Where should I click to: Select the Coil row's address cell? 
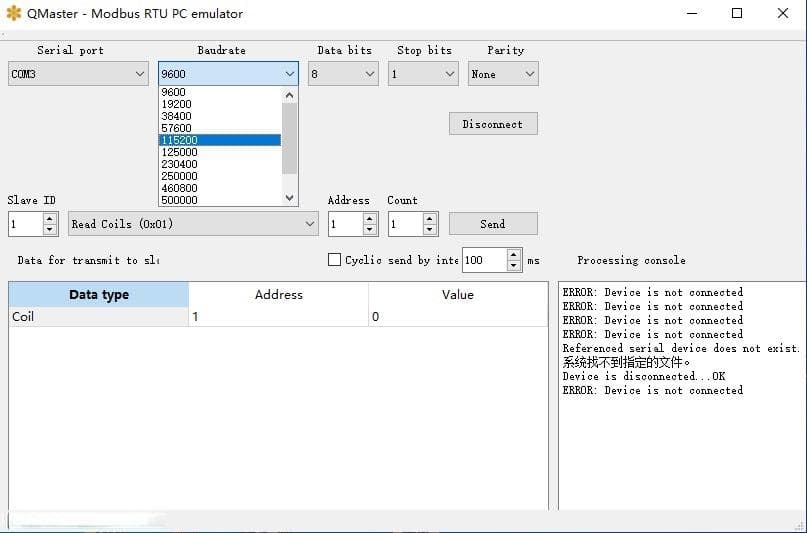click(278, 316)
